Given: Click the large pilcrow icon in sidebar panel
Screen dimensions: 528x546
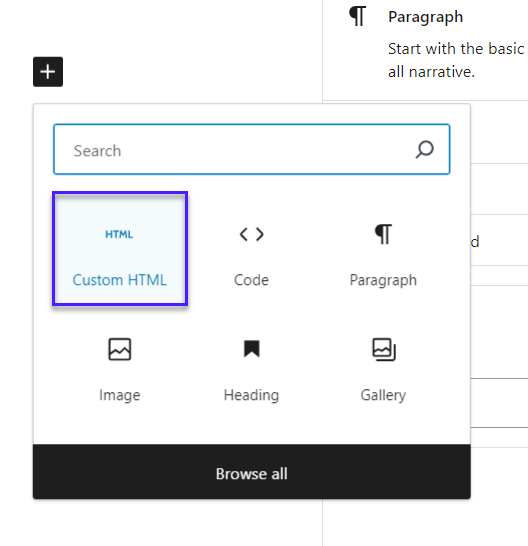Looking at the screenshot, I should point(358,16).
